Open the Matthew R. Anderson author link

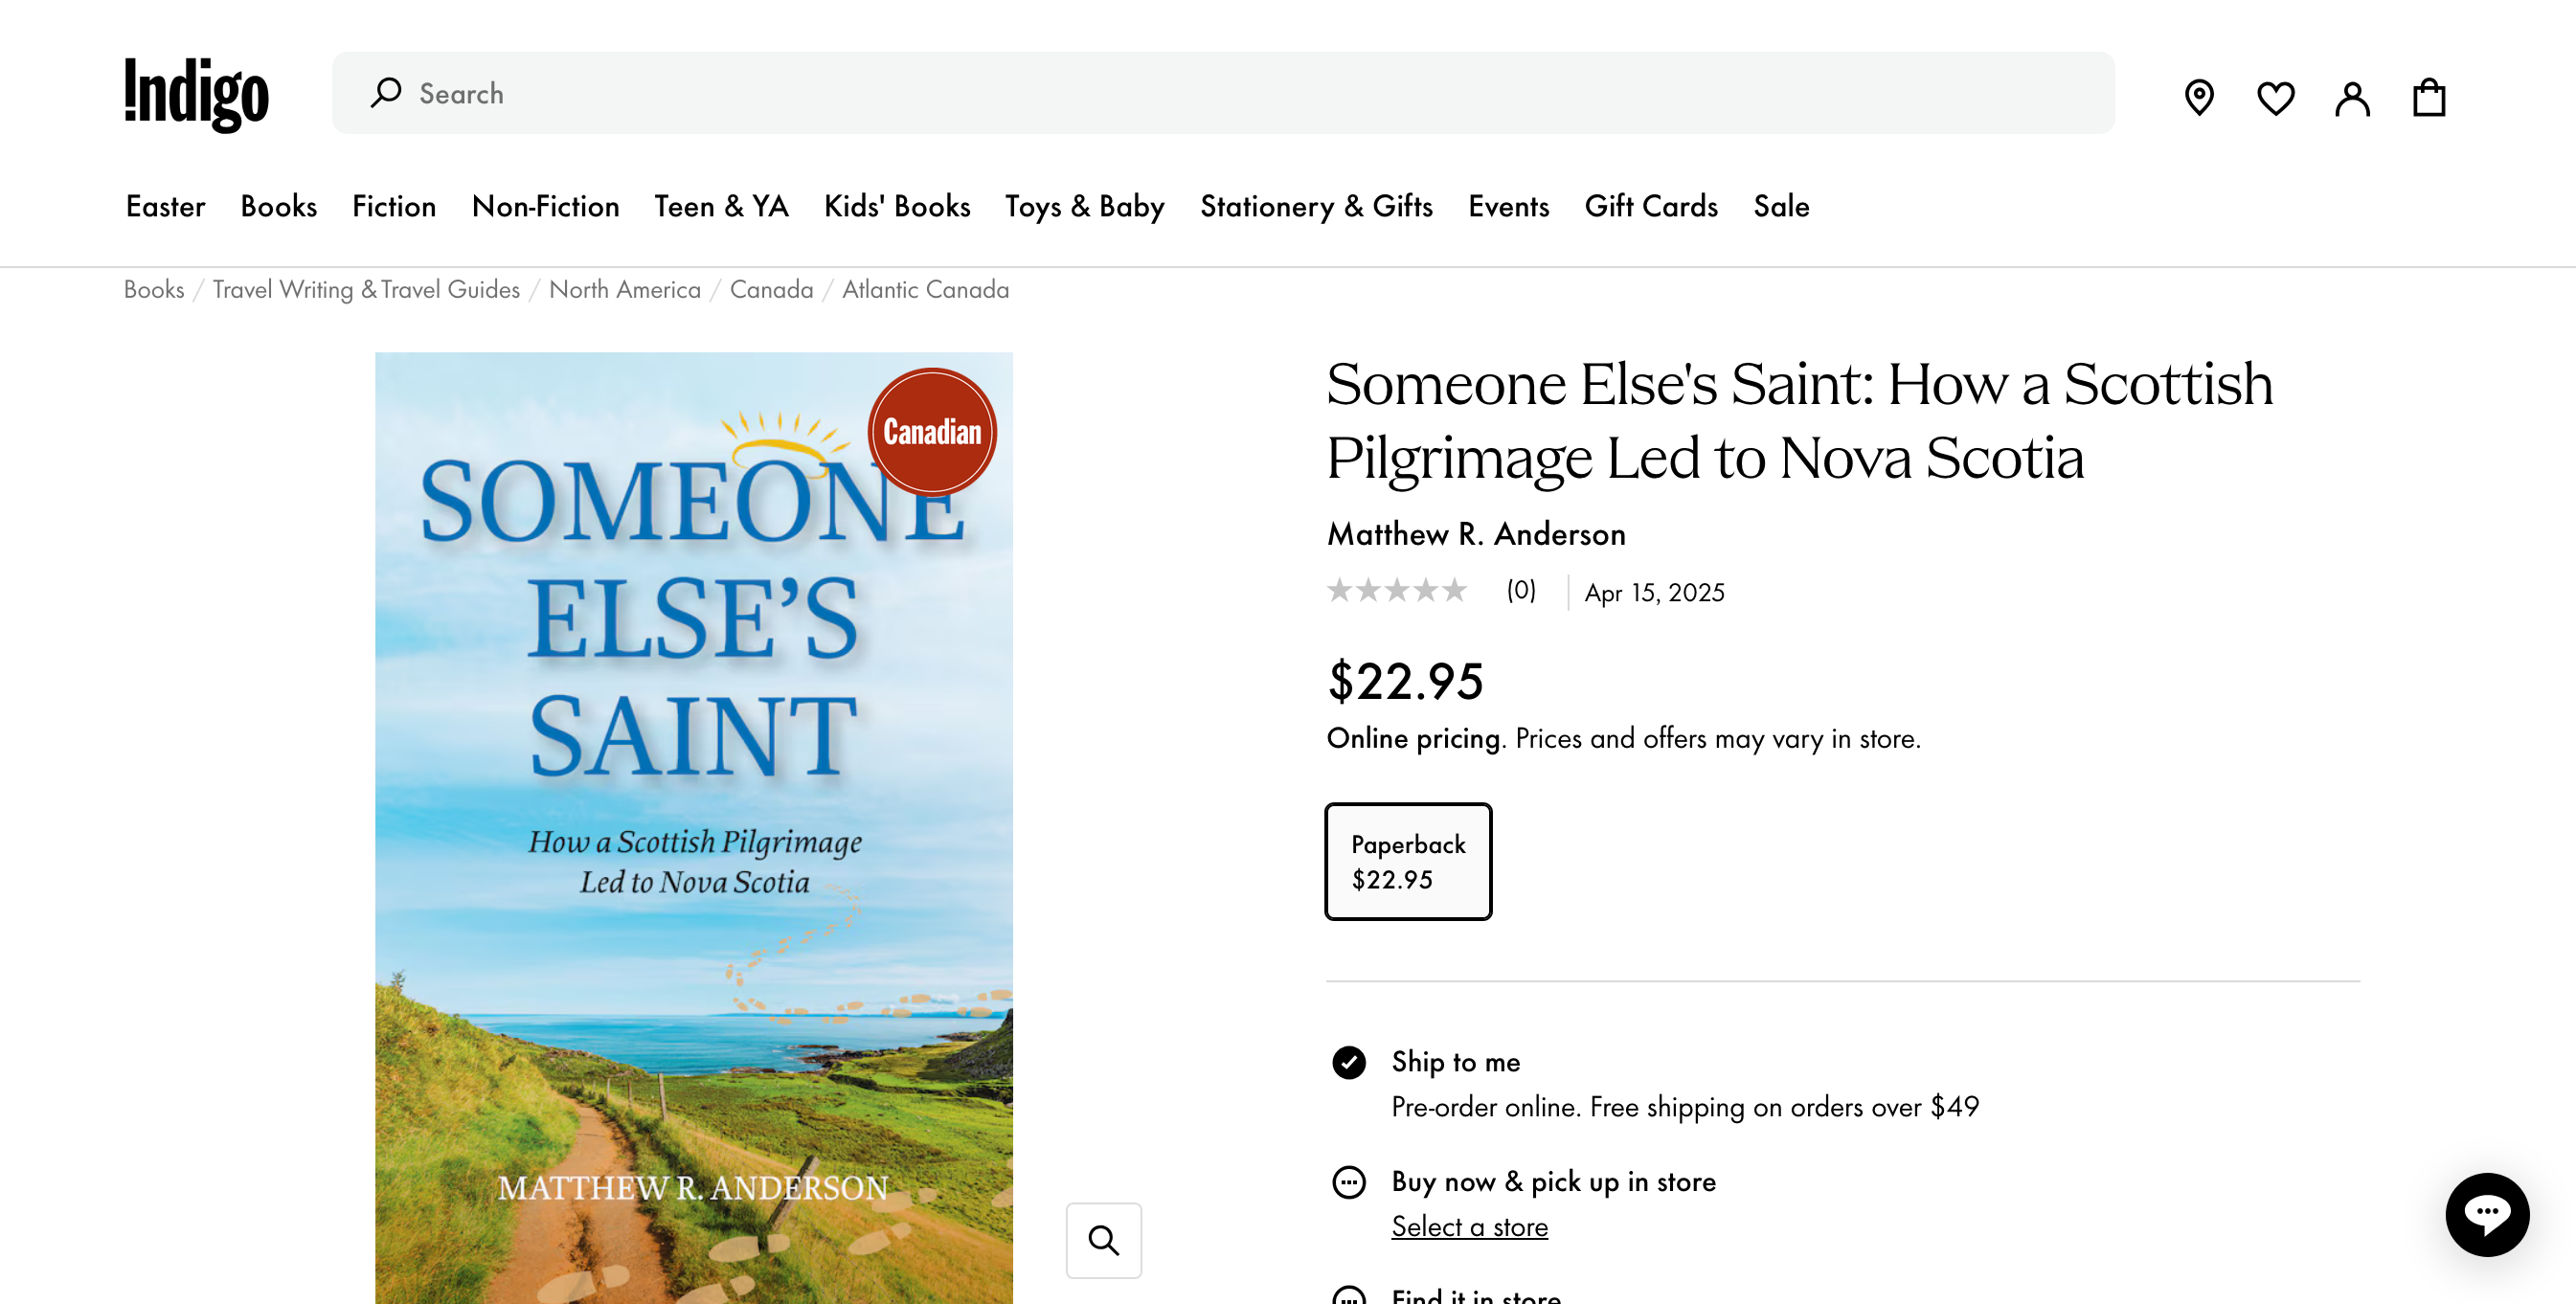pyautogui.click(x=1476, y=534)
